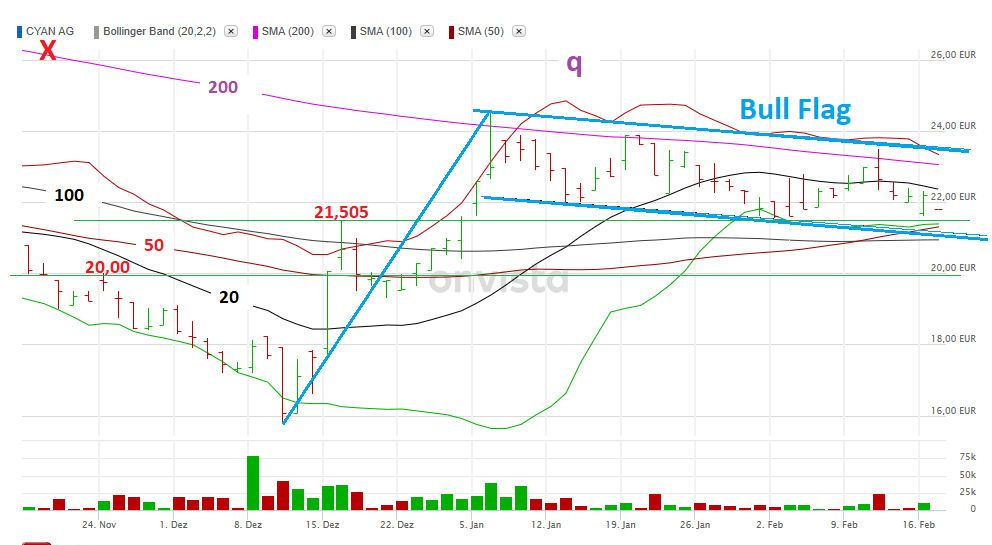Select the SMA (100) legend label
Screen dimensions: 992x545
coord(386,31)
